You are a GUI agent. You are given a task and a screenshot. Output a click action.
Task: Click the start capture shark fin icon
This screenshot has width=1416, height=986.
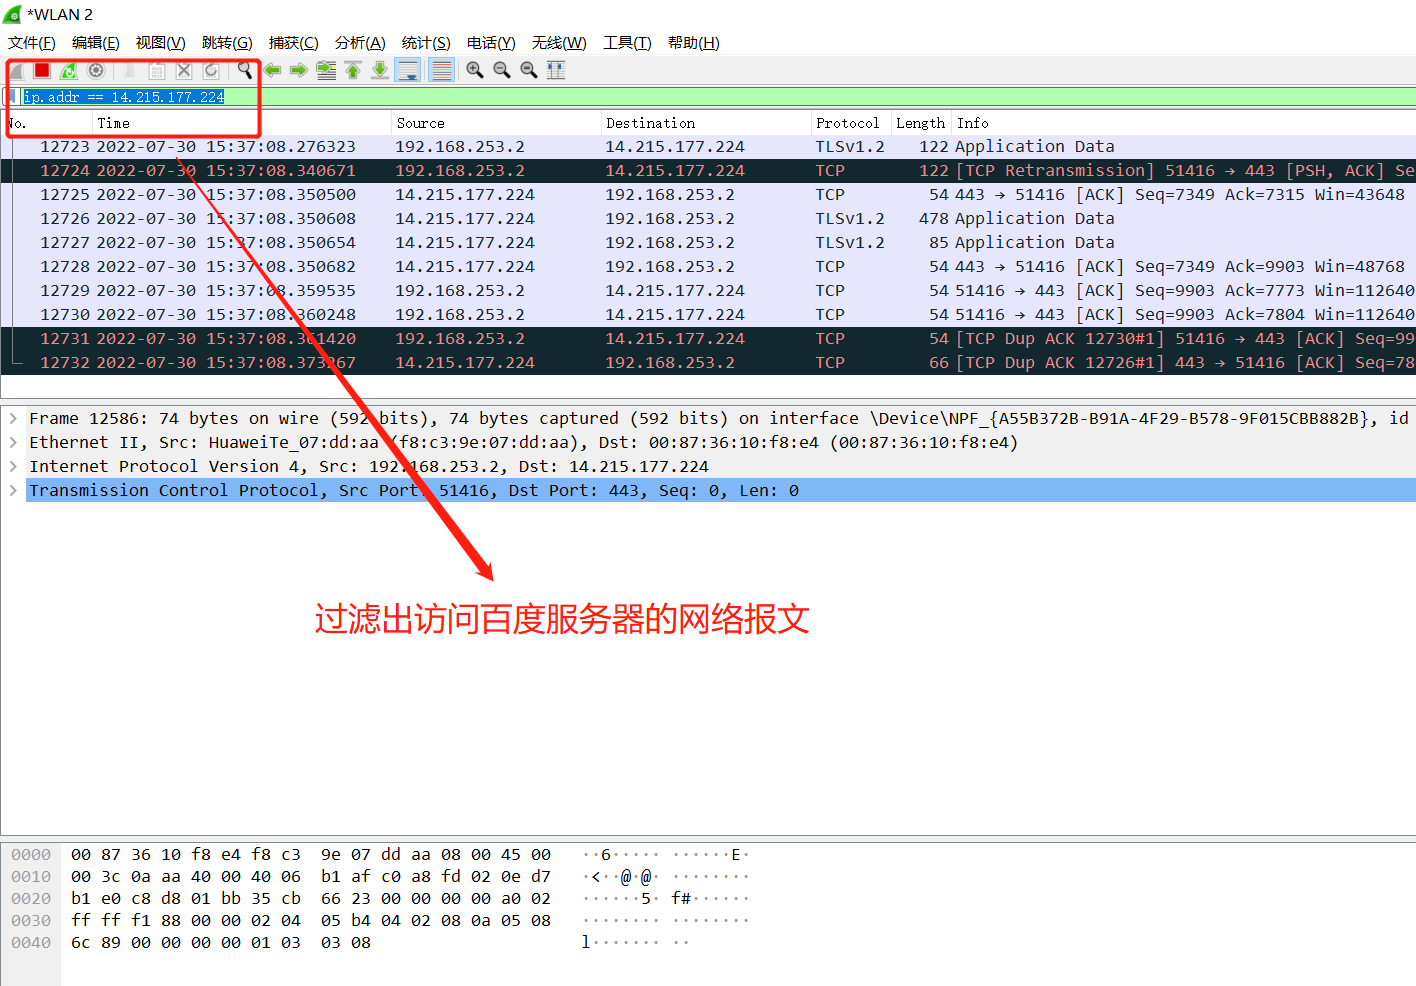17,71
